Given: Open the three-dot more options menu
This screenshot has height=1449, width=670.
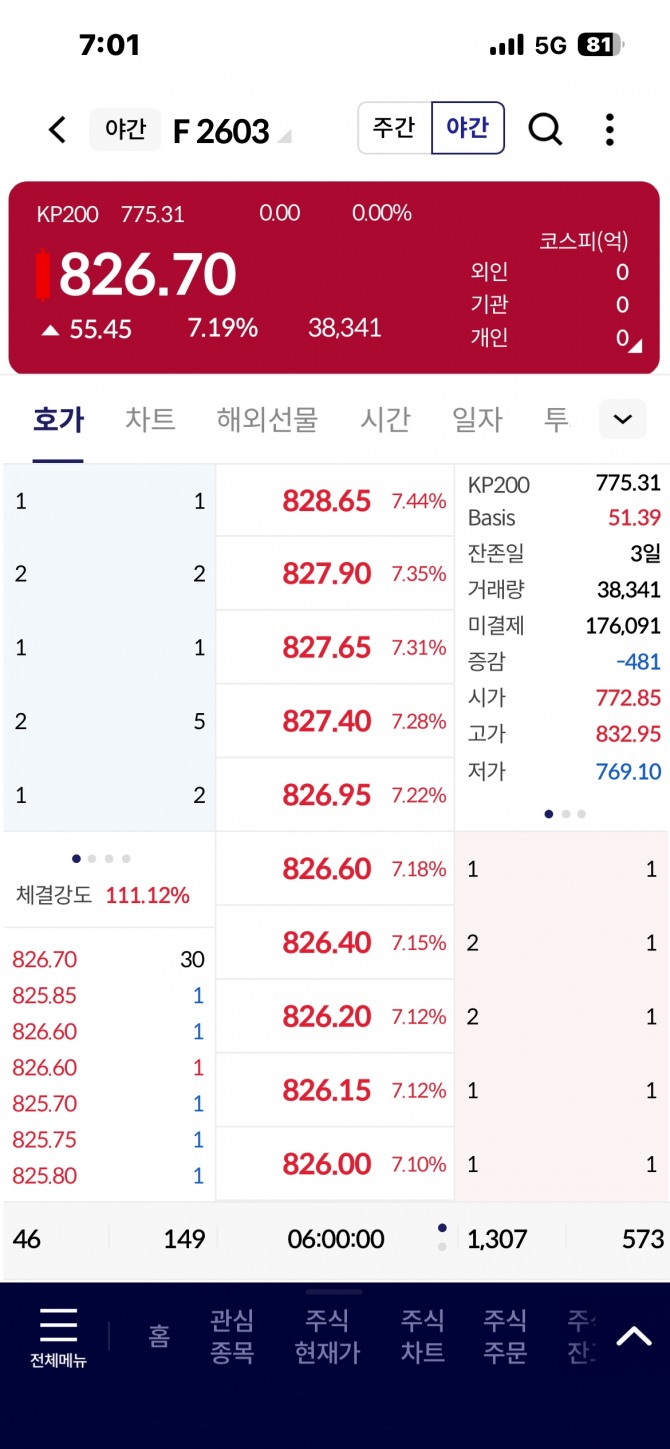Looking at the screenshot, I should (609, 130).
